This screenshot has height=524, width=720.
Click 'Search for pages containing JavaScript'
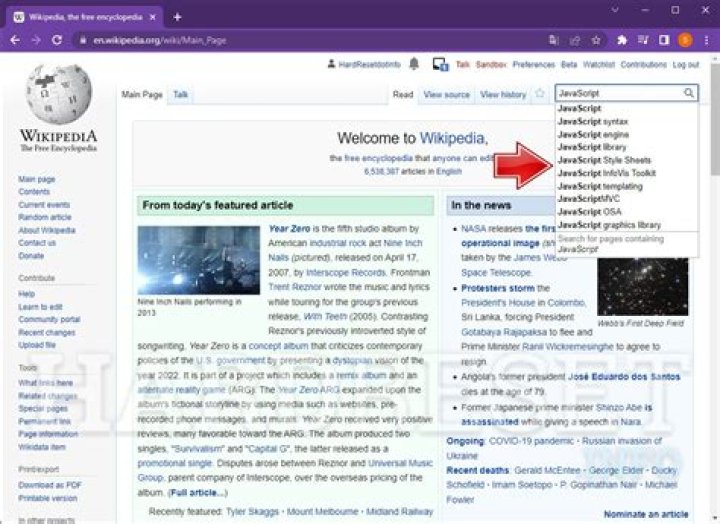point(627,244)
